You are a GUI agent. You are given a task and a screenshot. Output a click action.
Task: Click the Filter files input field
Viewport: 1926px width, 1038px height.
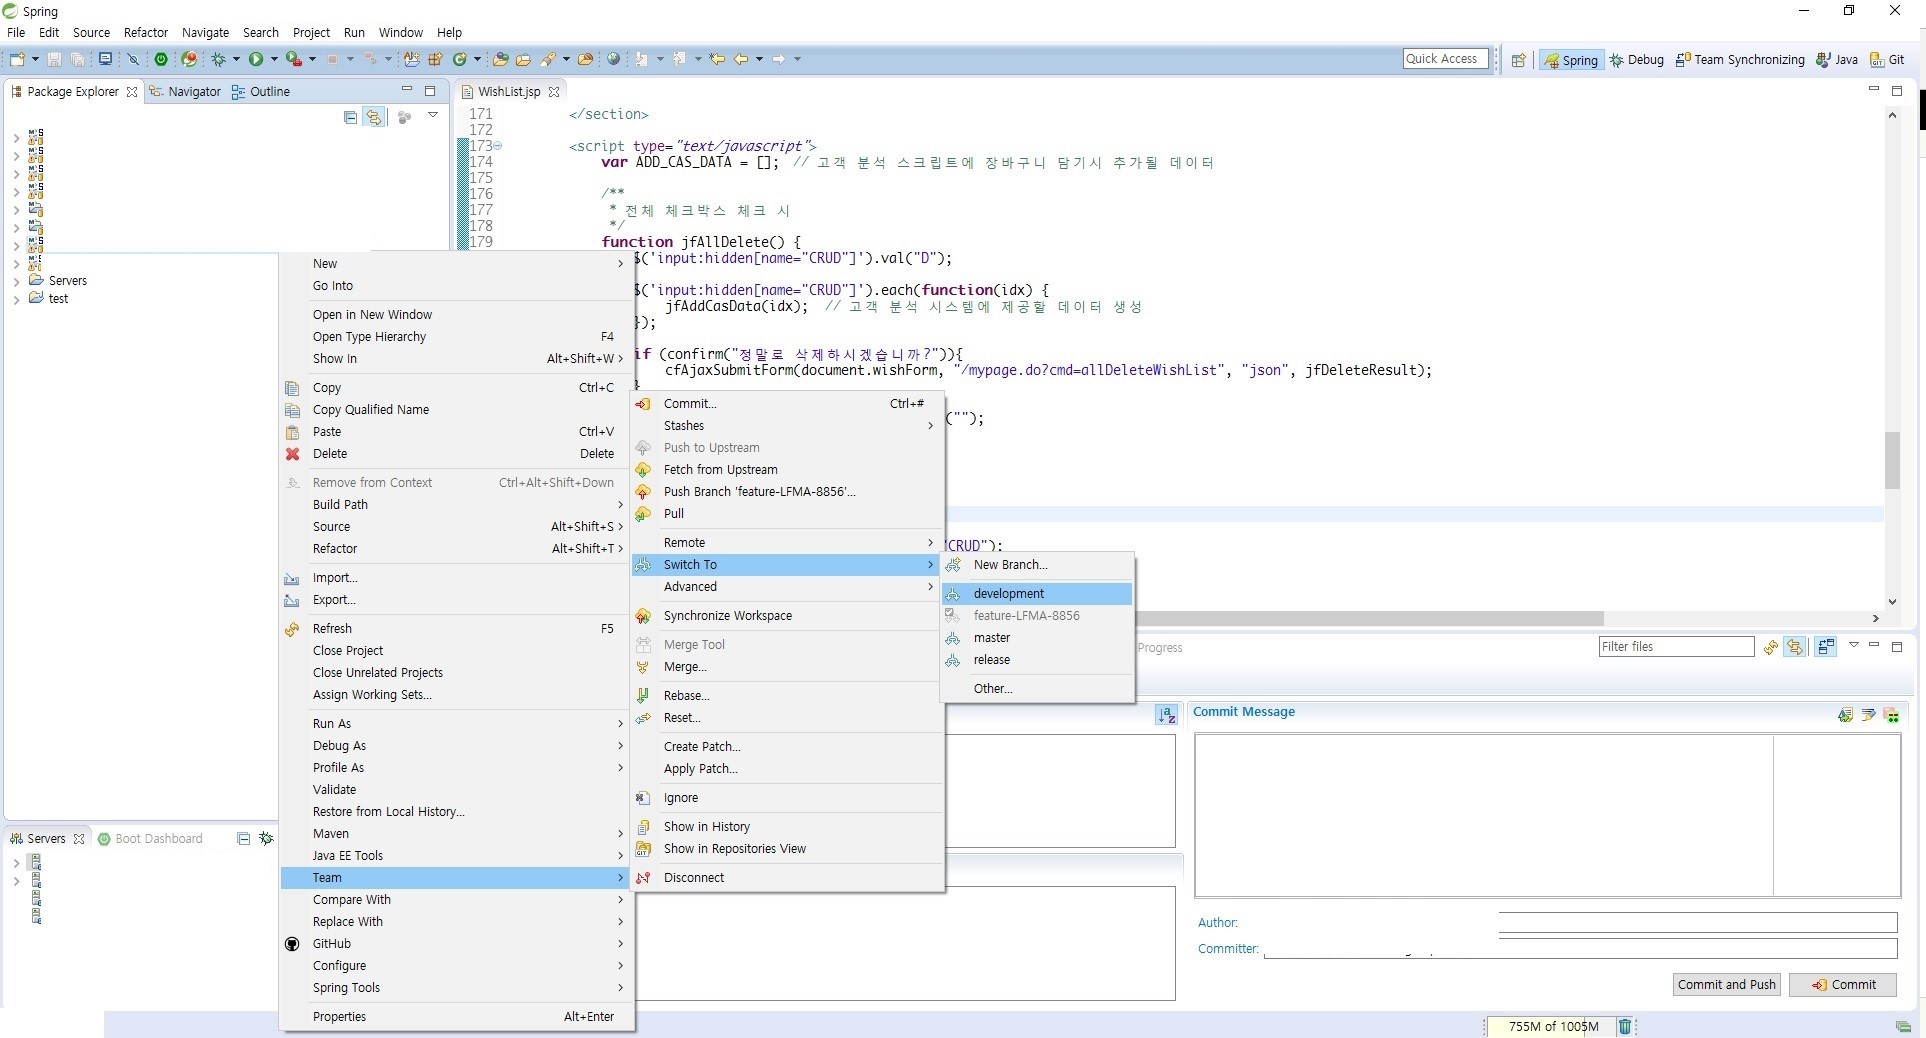point(1676,647)
